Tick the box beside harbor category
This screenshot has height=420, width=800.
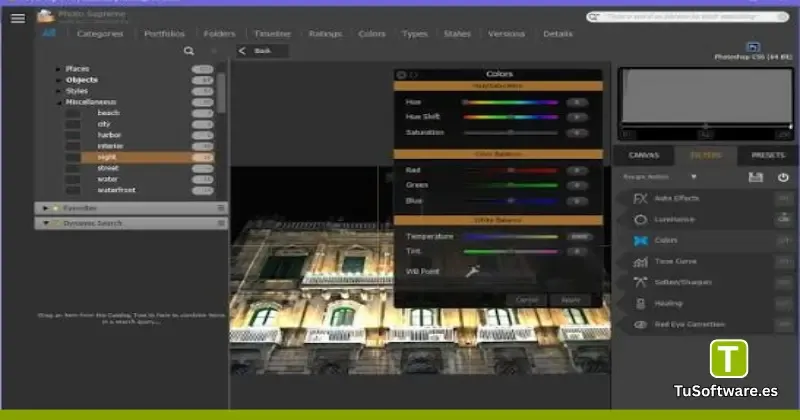[x=73, y=135]
